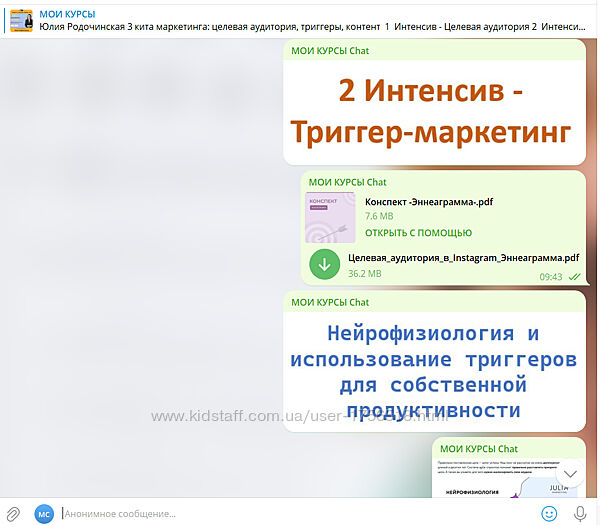The width and height of the screenshot is (600, 525).
Task: Click sender name above Триггер-маркетинг image
Action: (329, 50)
